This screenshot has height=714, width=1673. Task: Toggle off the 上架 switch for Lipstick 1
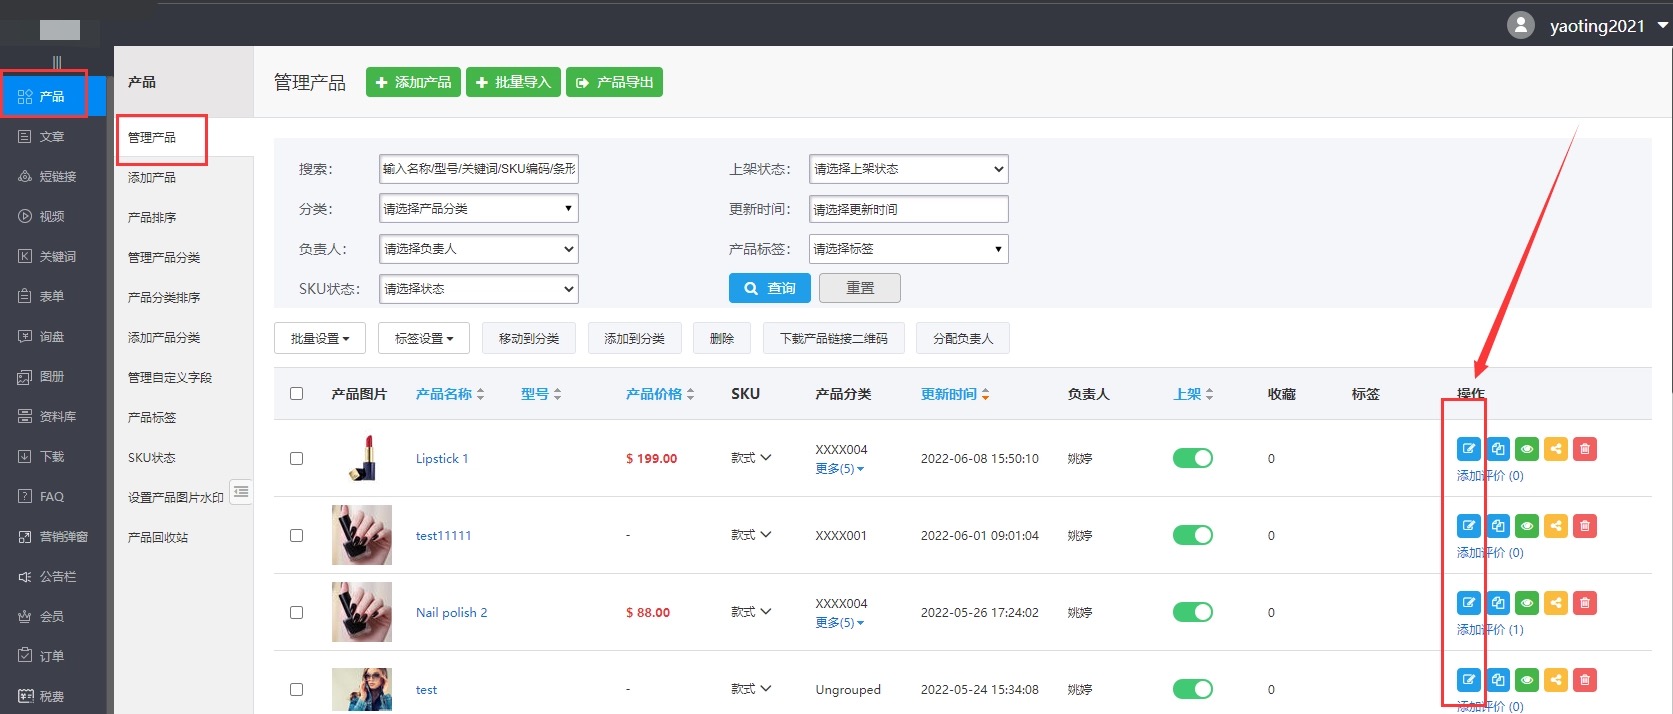(1192, 458)
